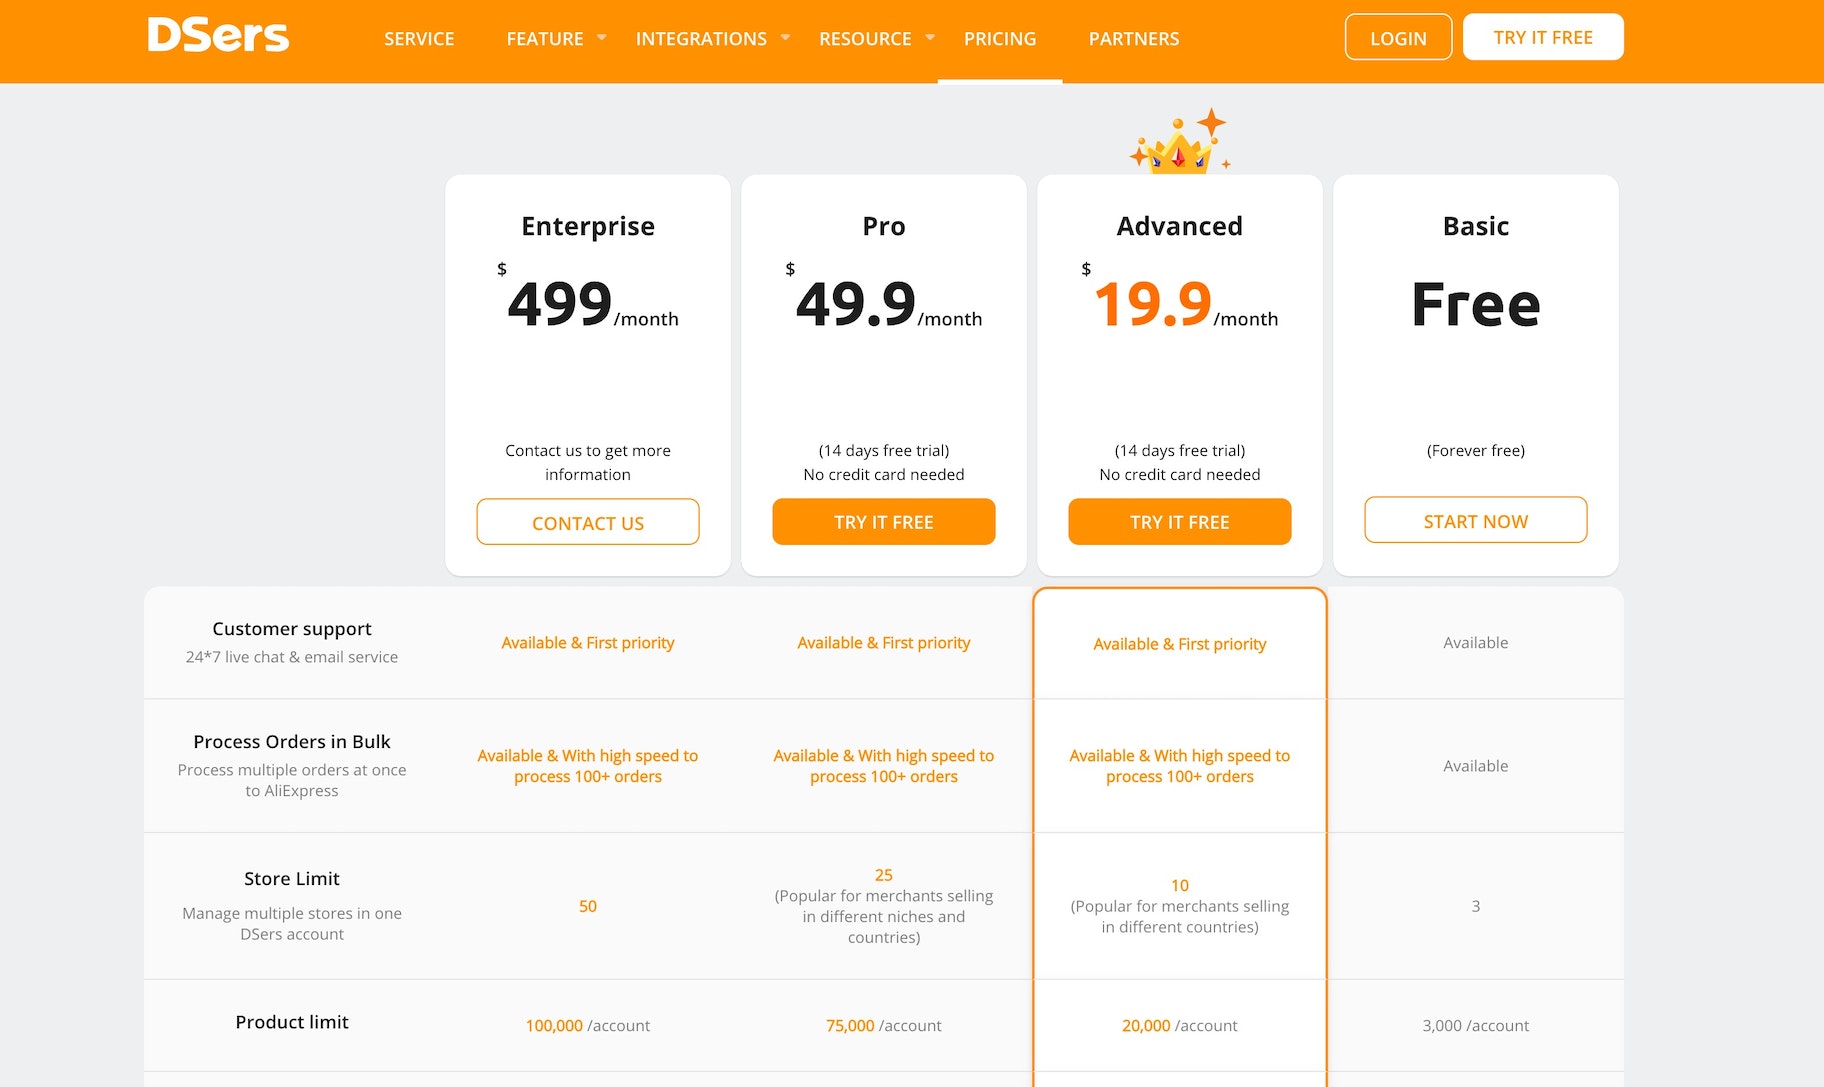Open the PARTNERS page
This screenshot has height=1087, width=1824.
[1134, 39]
